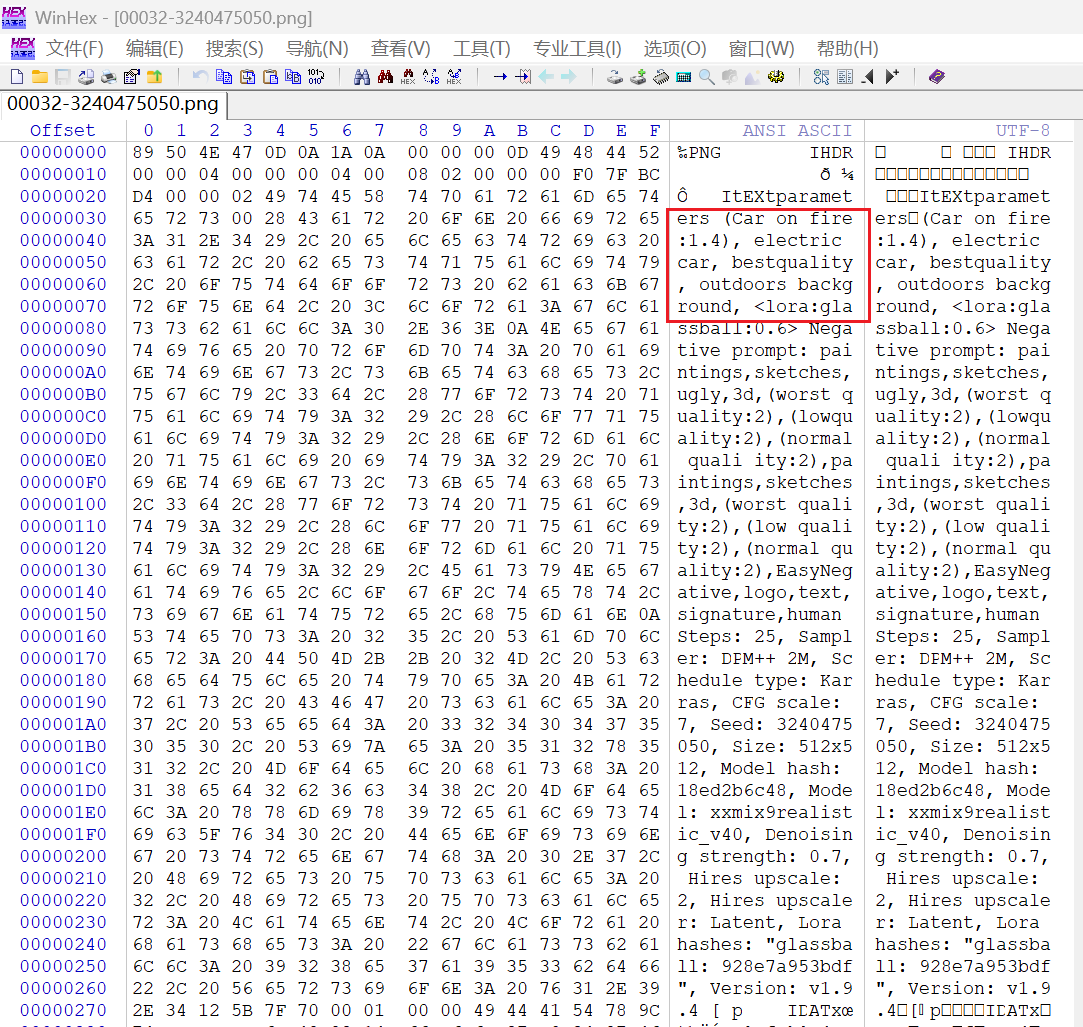Click the Go To Offset arrow icon
This screenshot has width=1083, height=1027.
coord(499,77)
